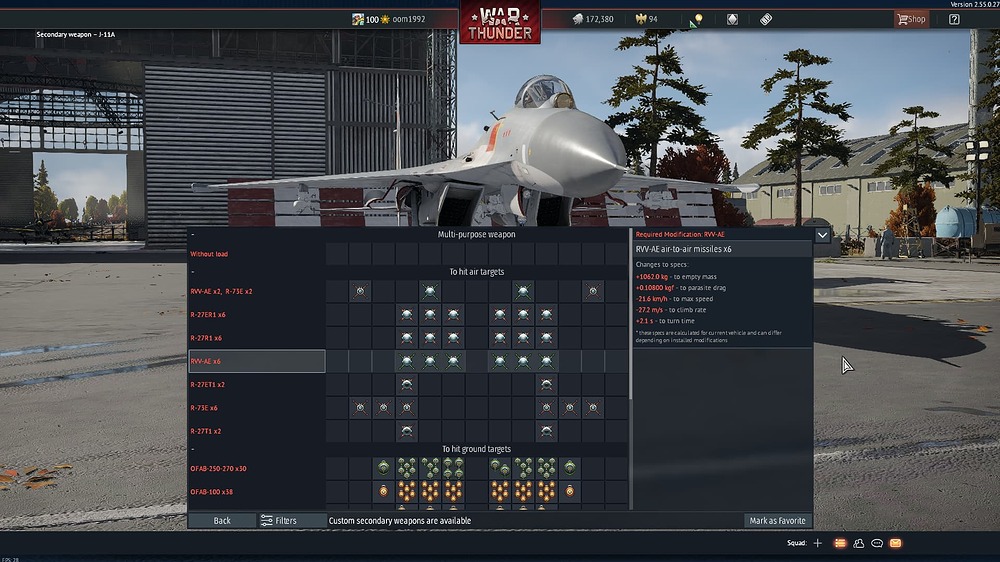Collapse the To hit air targets section
This screenshot has width=1000, height=562.
(193, 272)
